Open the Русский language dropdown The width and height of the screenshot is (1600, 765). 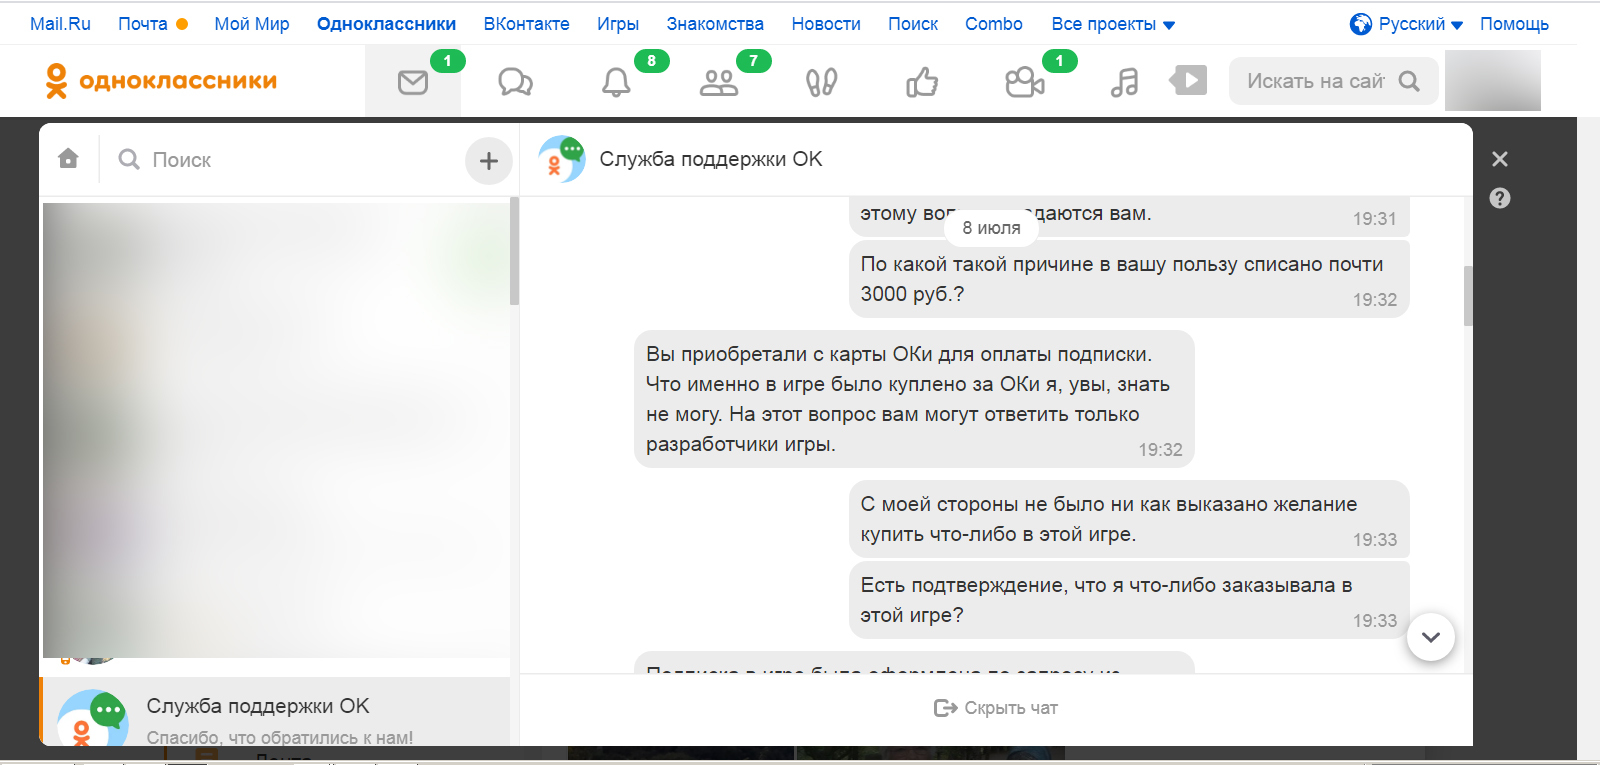tap(1407, 24)
